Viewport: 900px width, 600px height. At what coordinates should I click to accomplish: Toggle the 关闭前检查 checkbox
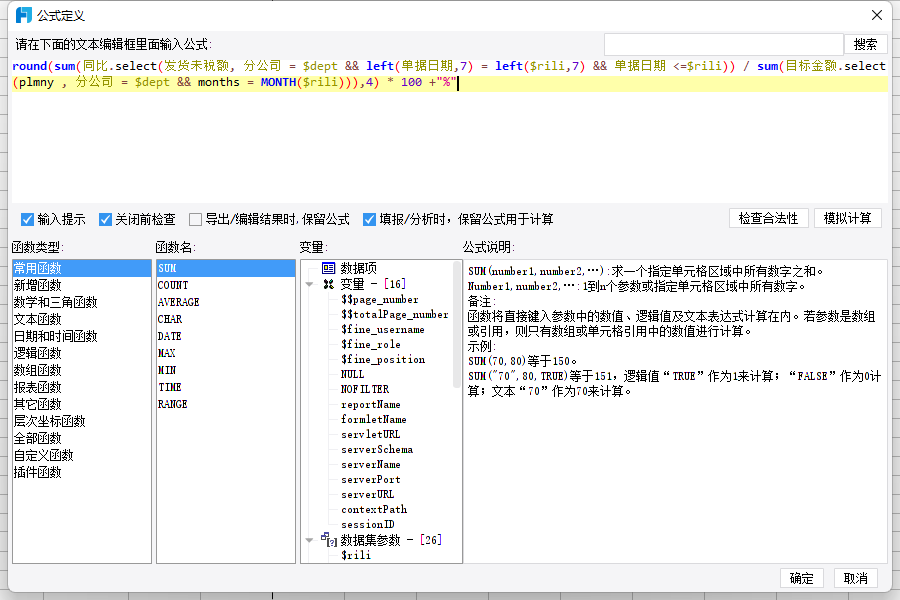[x=105, y=219]
